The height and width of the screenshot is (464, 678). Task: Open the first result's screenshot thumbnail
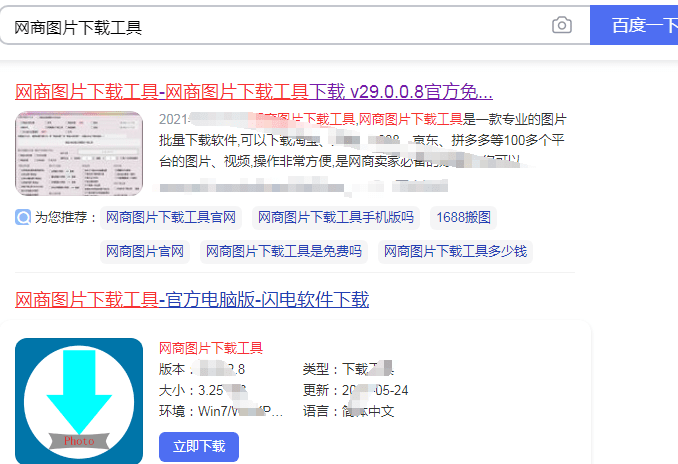pos(79,152)
